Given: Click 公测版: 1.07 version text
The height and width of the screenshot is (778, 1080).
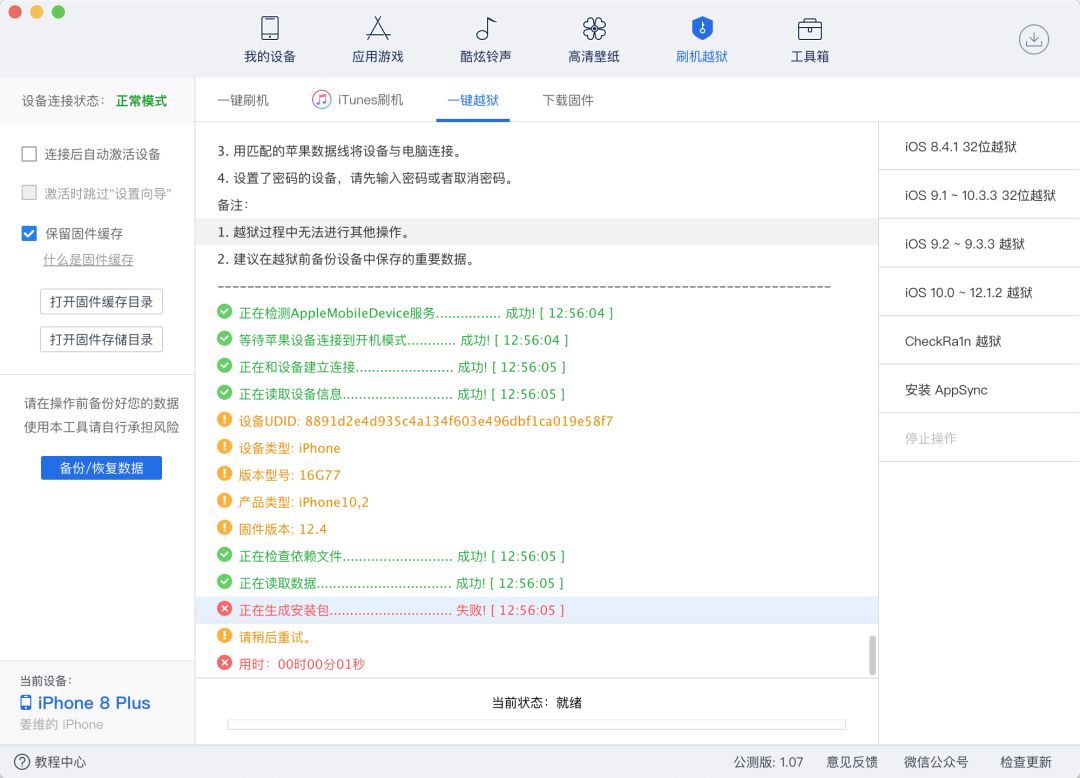Looking at the screenshot, I should point(768,762).
